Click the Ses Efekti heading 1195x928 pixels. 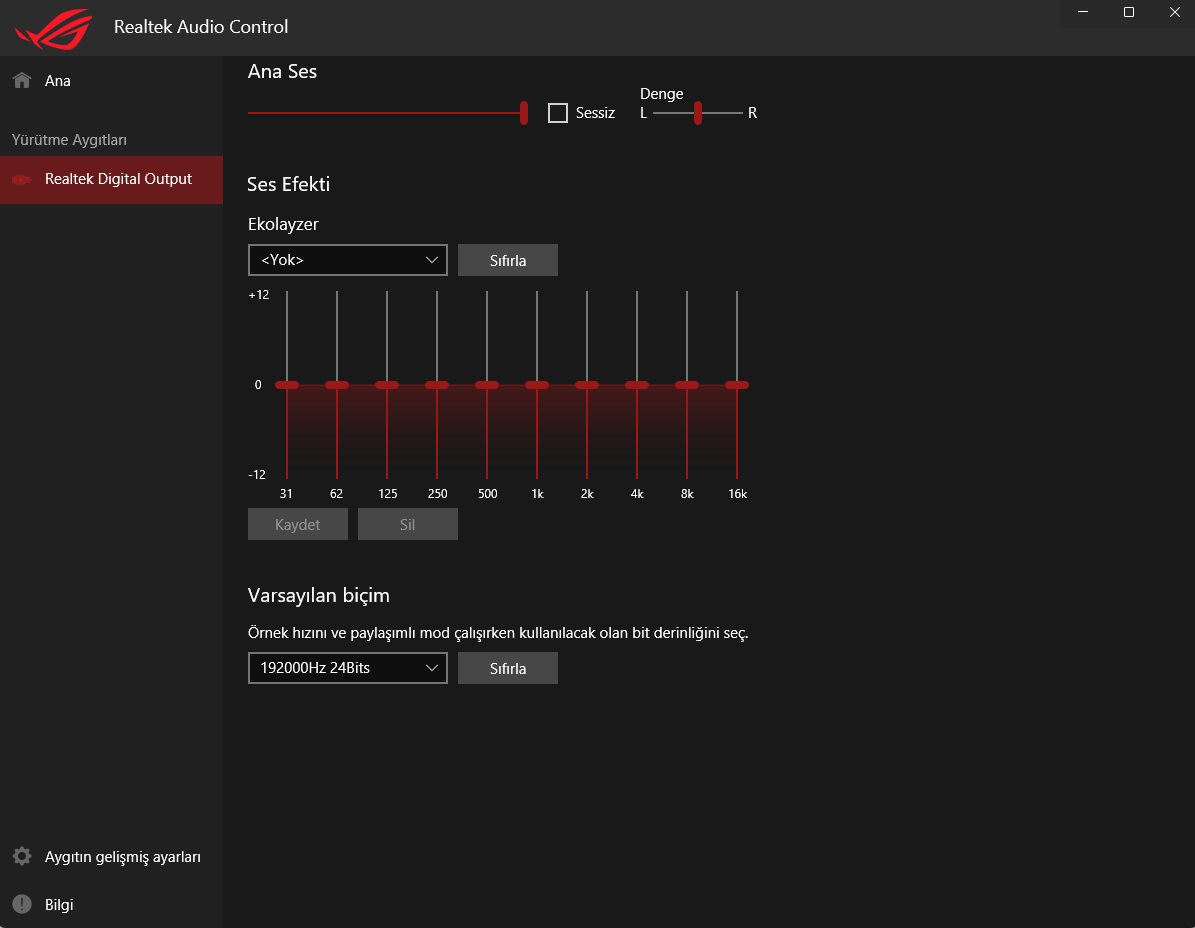pos(288,184)
